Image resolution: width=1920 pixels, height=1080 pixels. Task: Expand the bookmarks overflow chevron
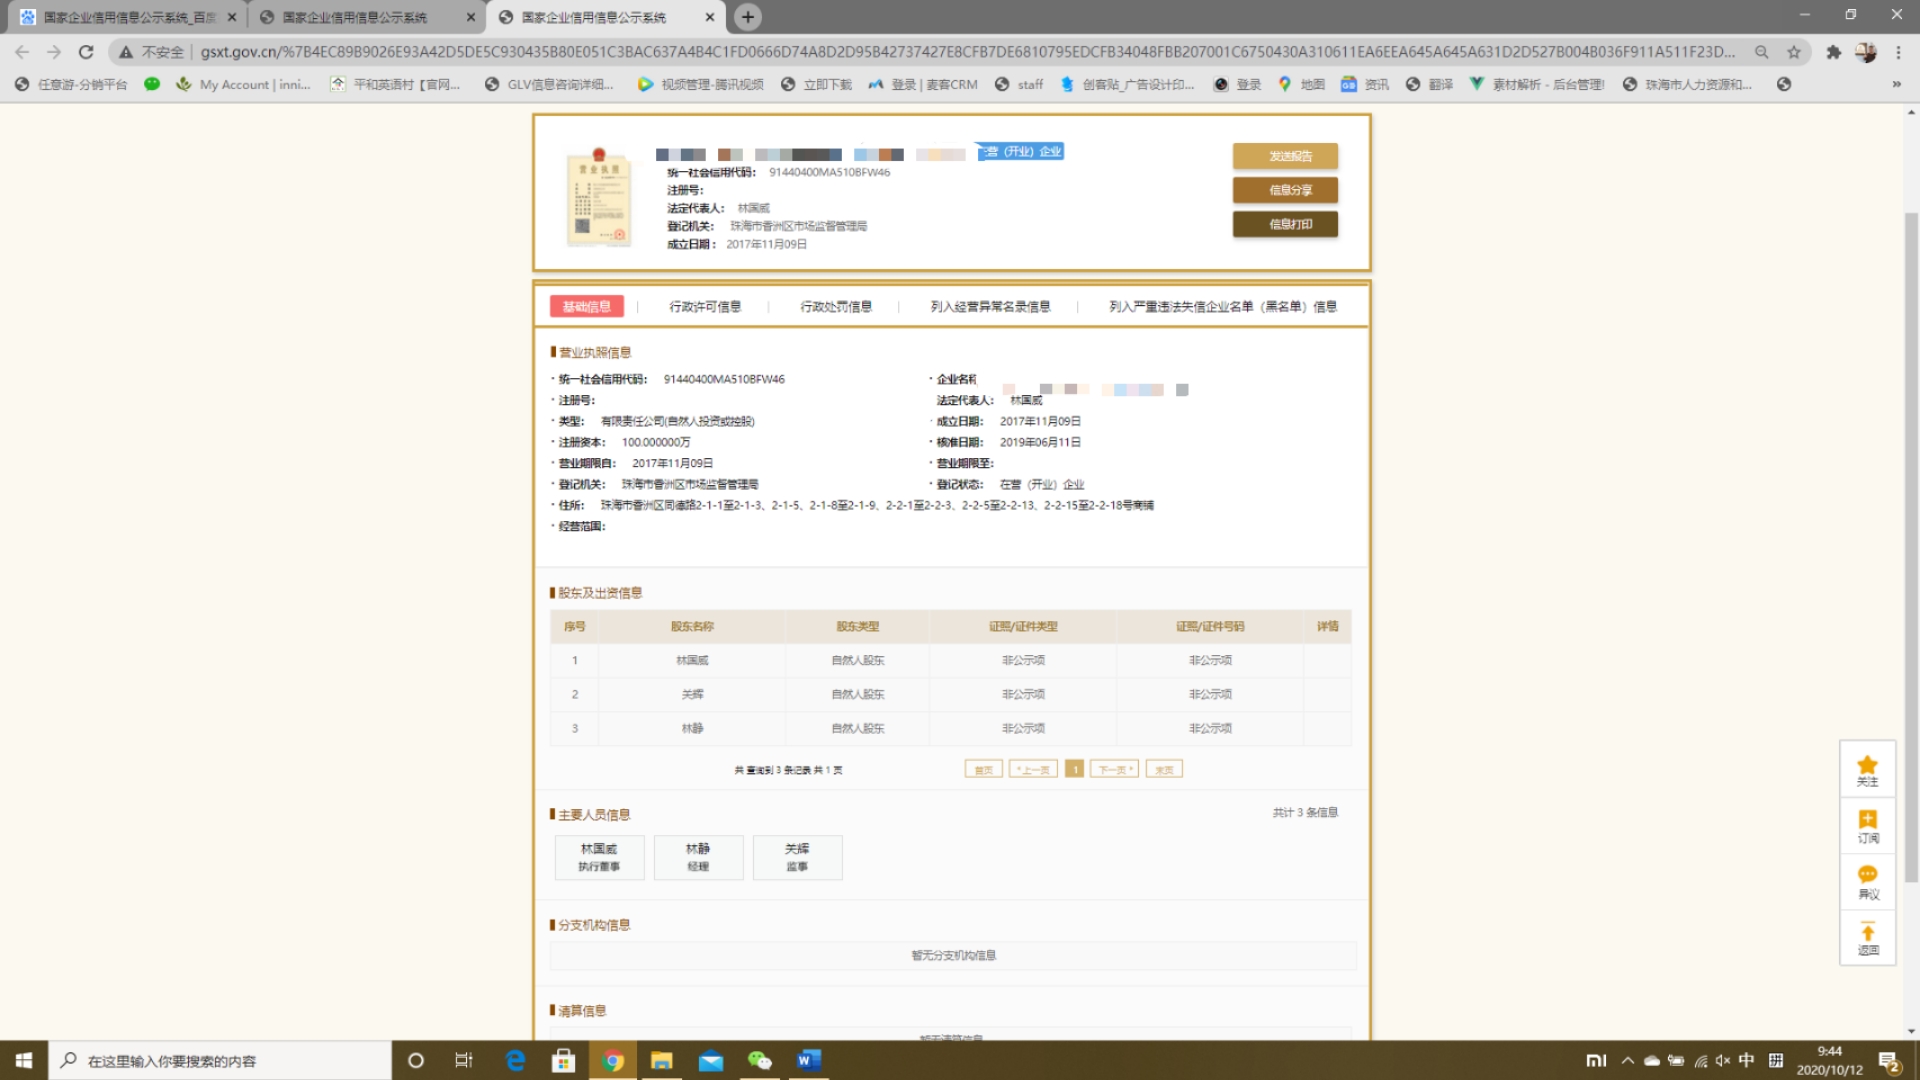[1896, 85]
